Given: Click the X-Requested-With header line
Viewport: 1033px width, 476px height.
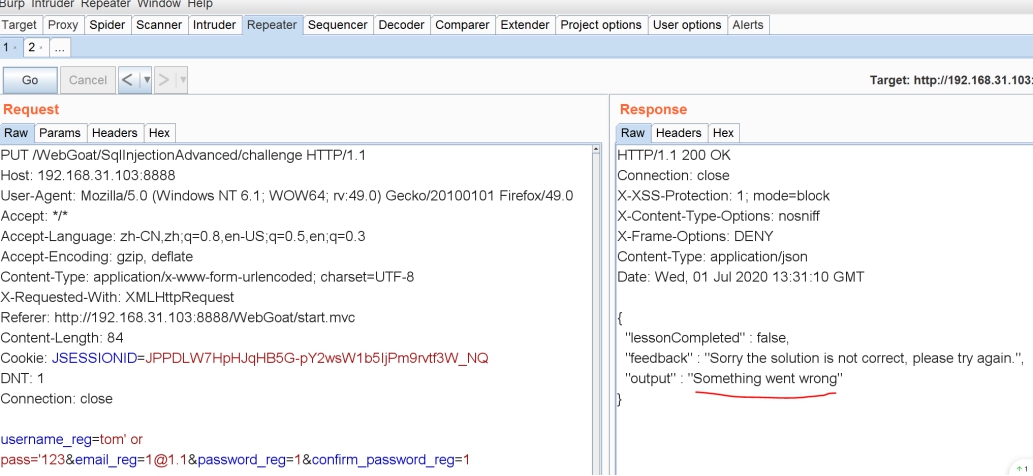Looking at the screenshot, I should click(117, 298).
